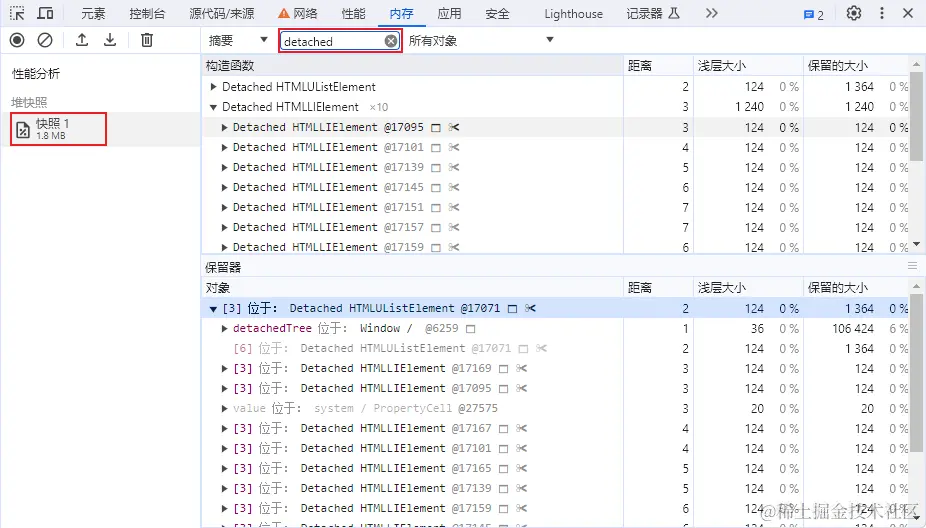Viewport: 926px width, 528px height.
Task: Expand Detached HTMLUListElement constructor group
Action: [213, 87]
